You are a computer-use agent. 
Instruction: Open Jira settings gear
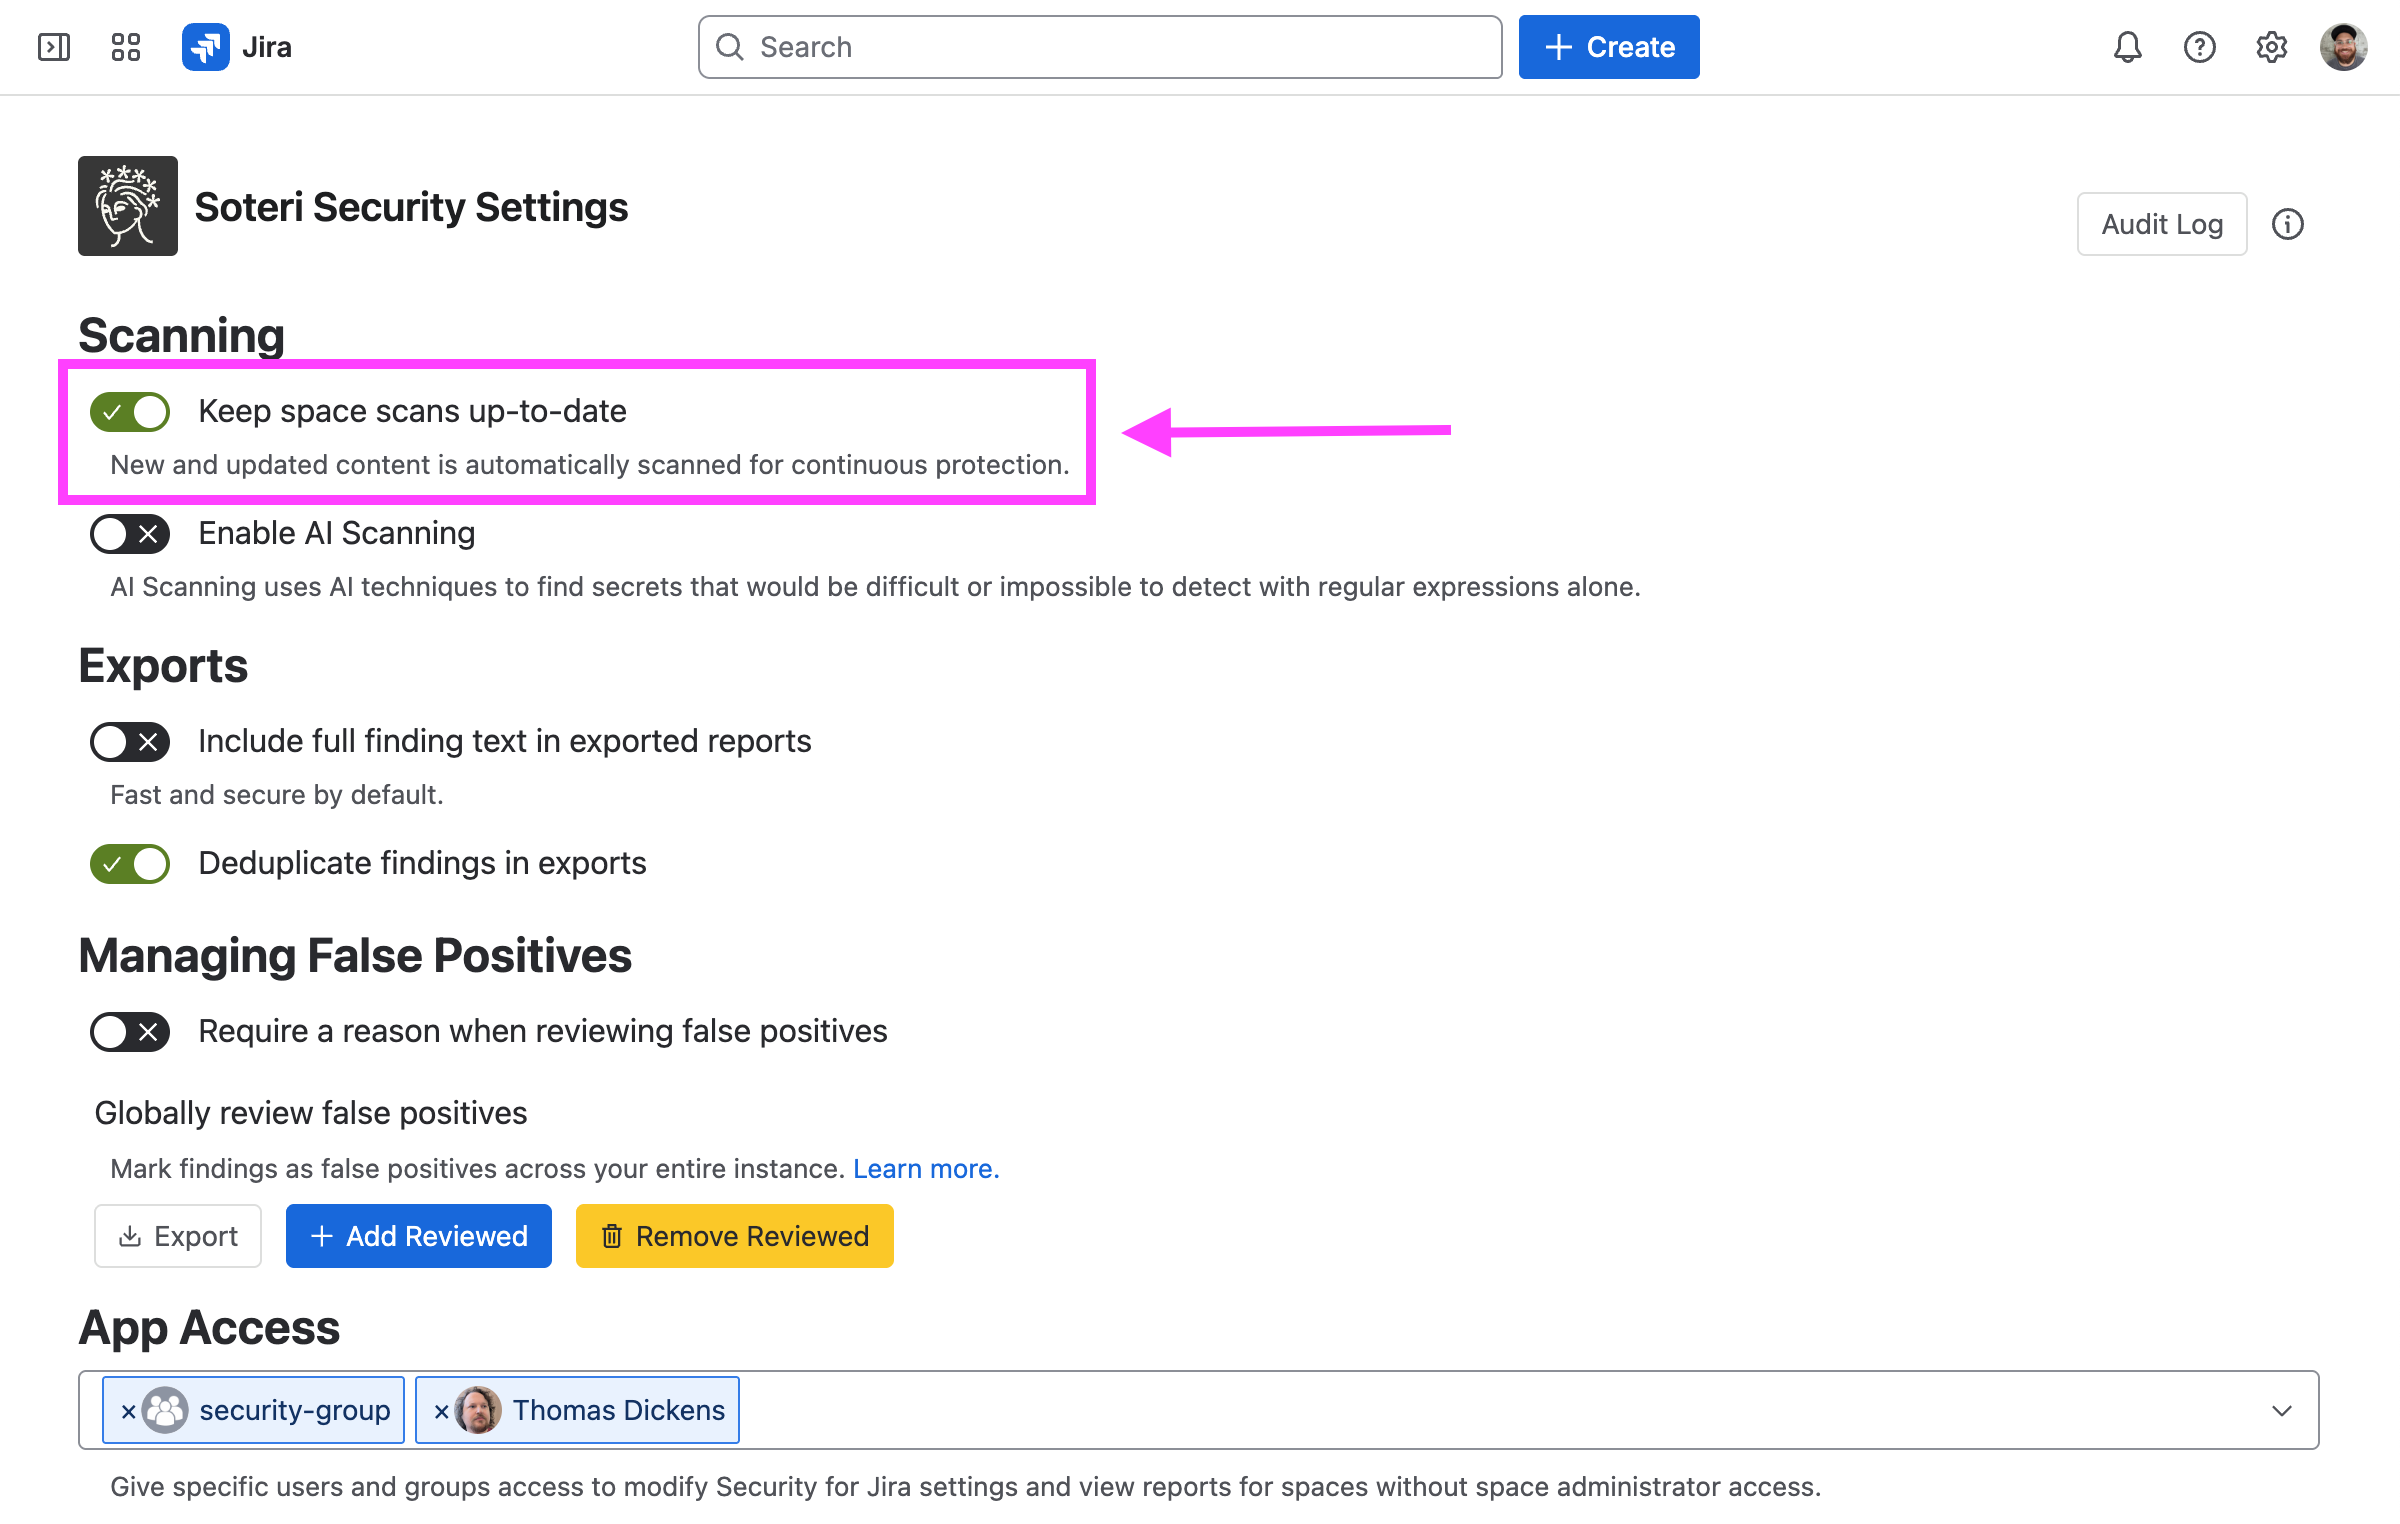click(2271, 47)
